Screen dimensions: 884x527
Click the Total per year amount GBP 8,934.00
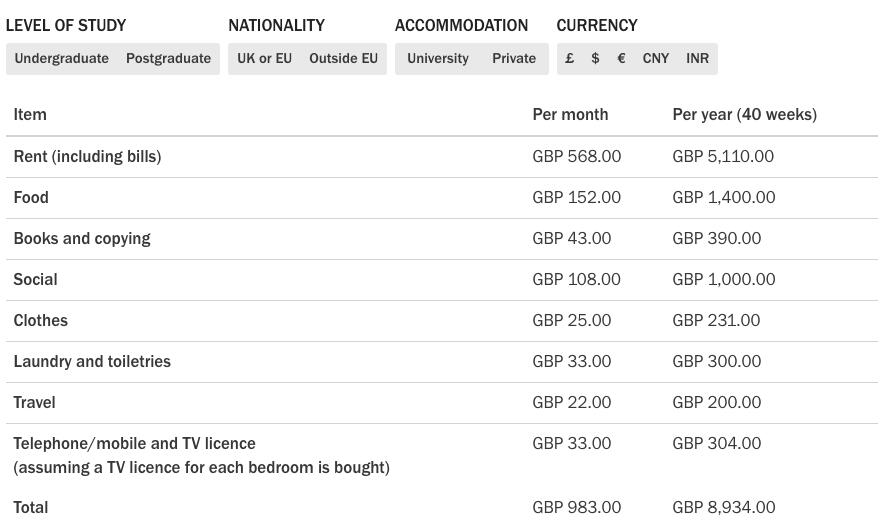tap(723, 508)
